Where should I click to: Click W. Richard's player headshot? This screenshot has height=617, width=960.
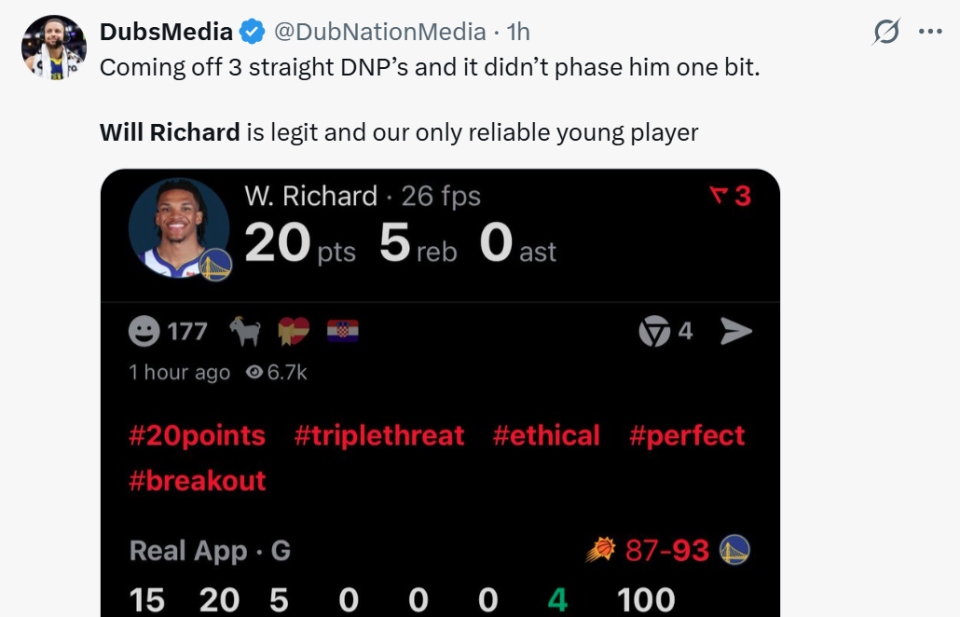coord(179,228)
